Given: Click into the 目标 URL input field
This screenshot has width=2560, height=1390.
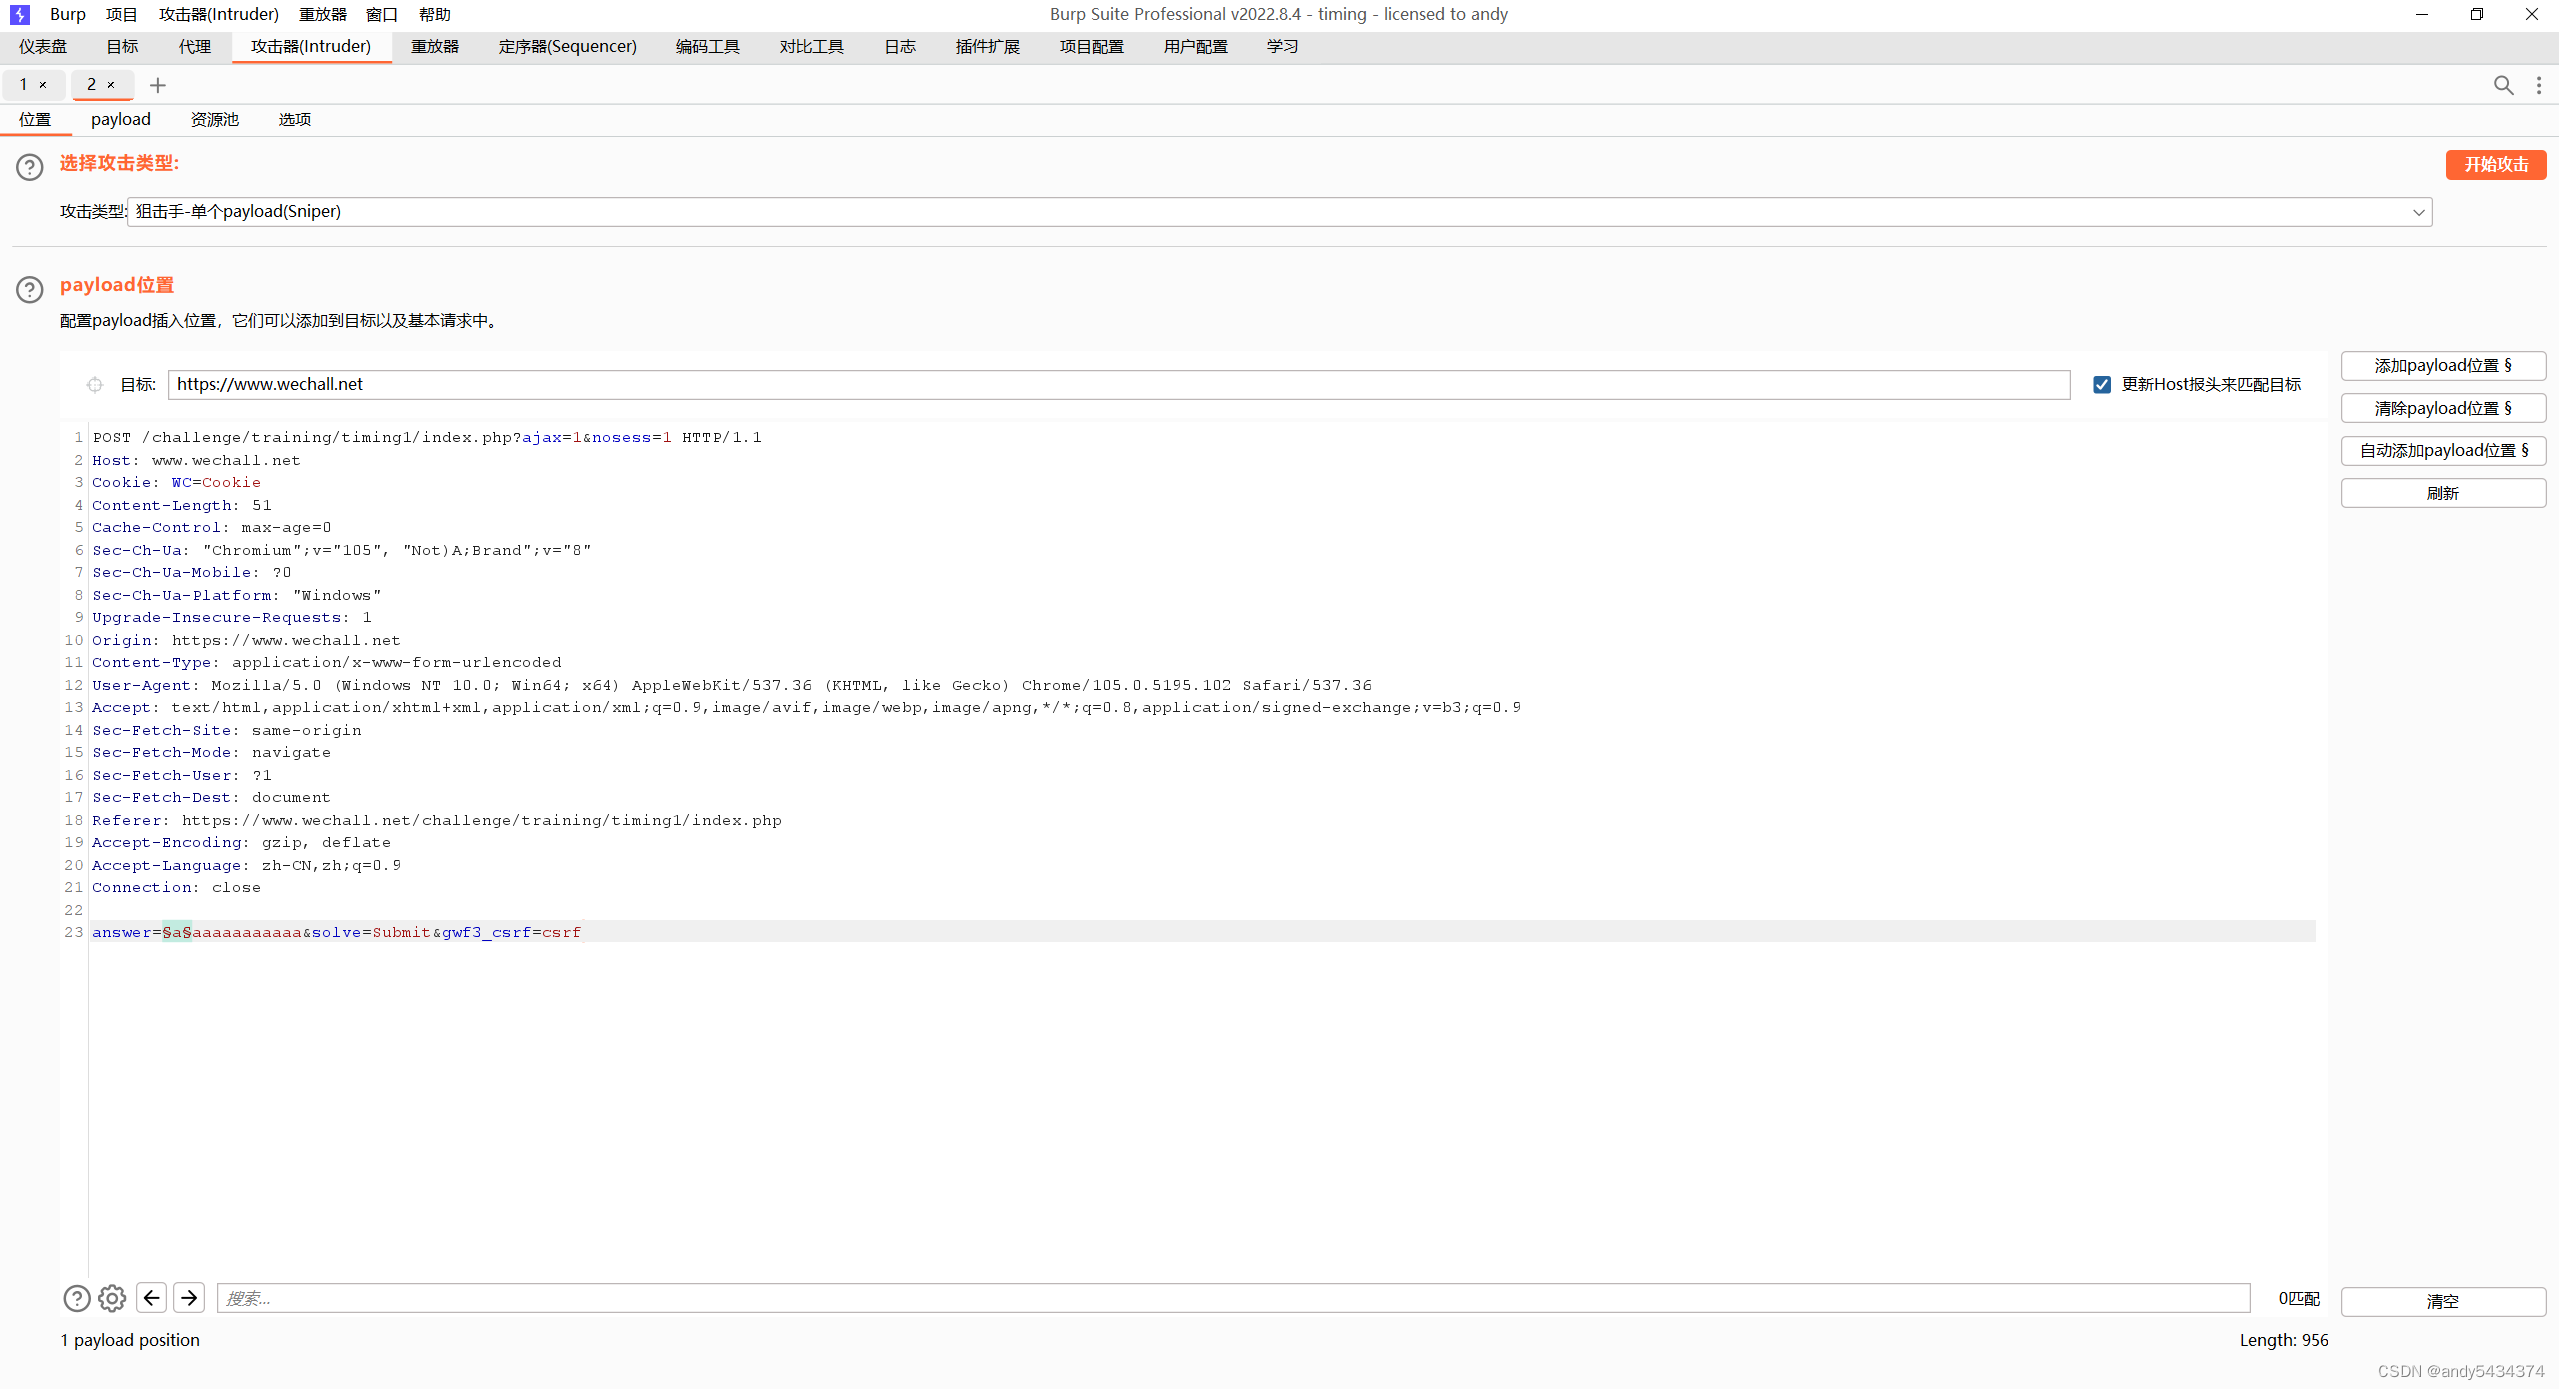Looking at the screenshot, I should [1119, 385].
